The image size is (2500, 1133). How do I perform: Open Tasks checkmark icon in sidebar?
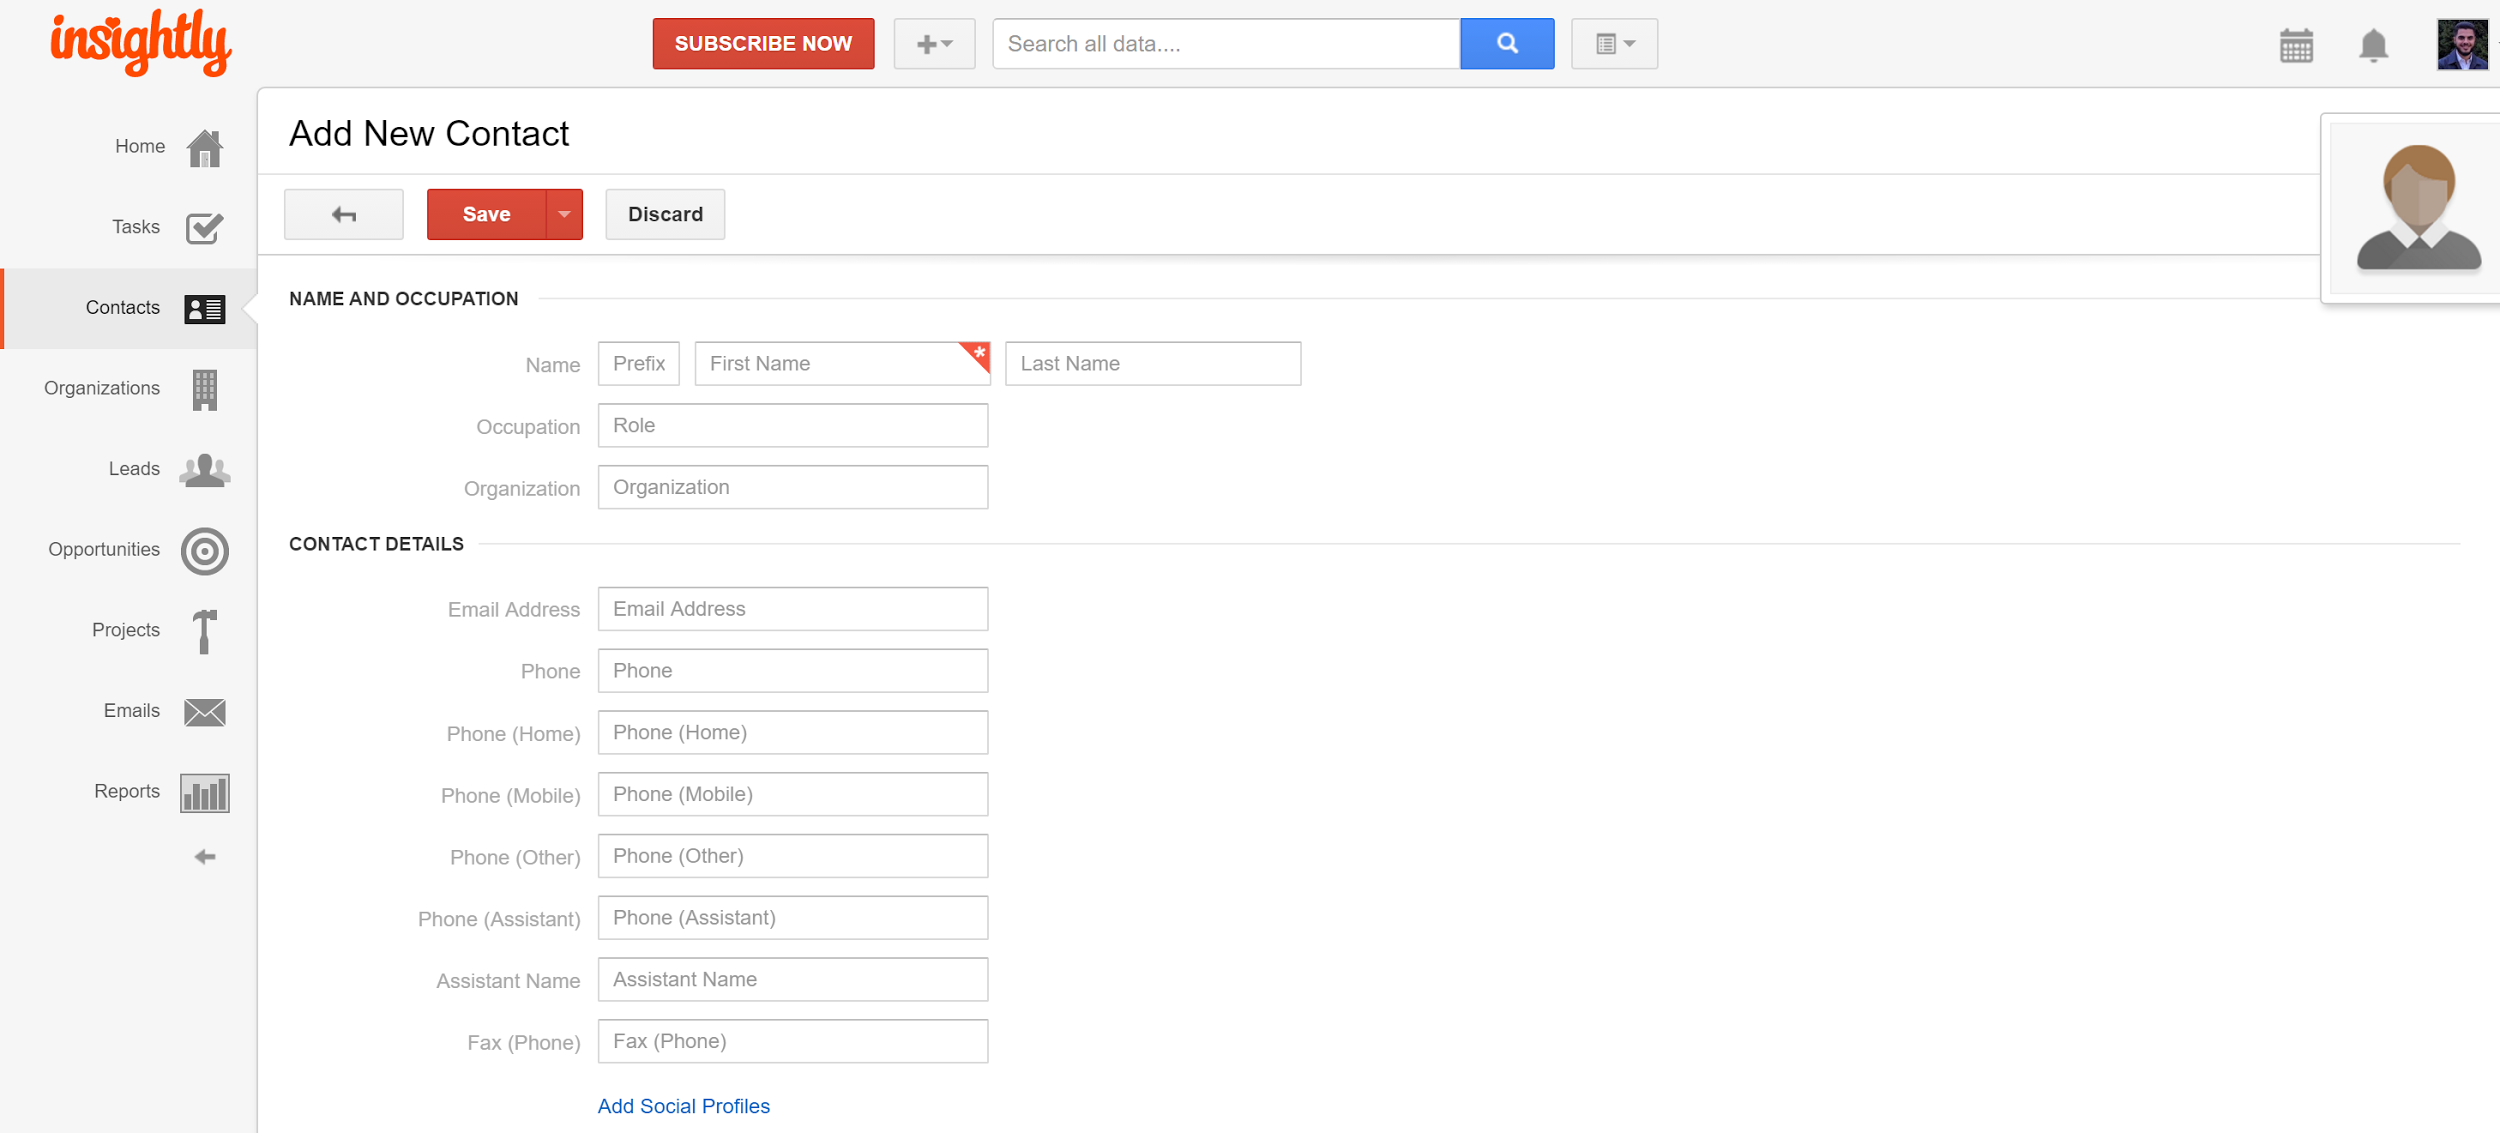(204, 228)
